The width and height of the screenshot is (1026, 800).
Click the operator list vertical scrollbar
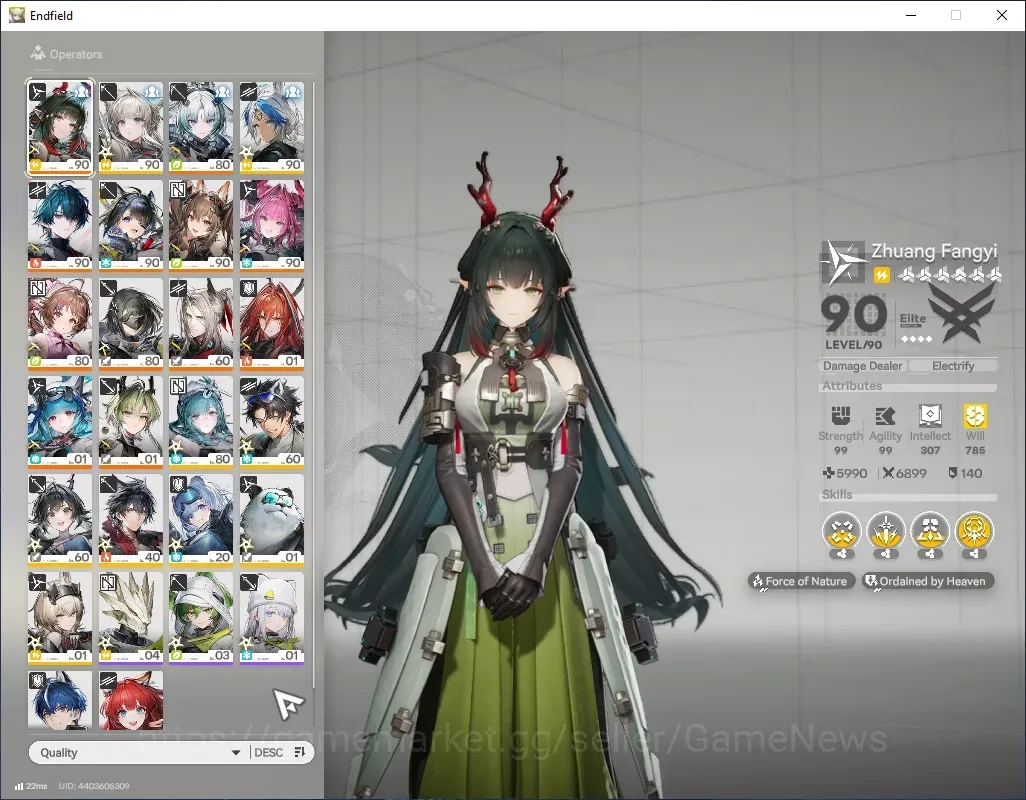point(313,385)
